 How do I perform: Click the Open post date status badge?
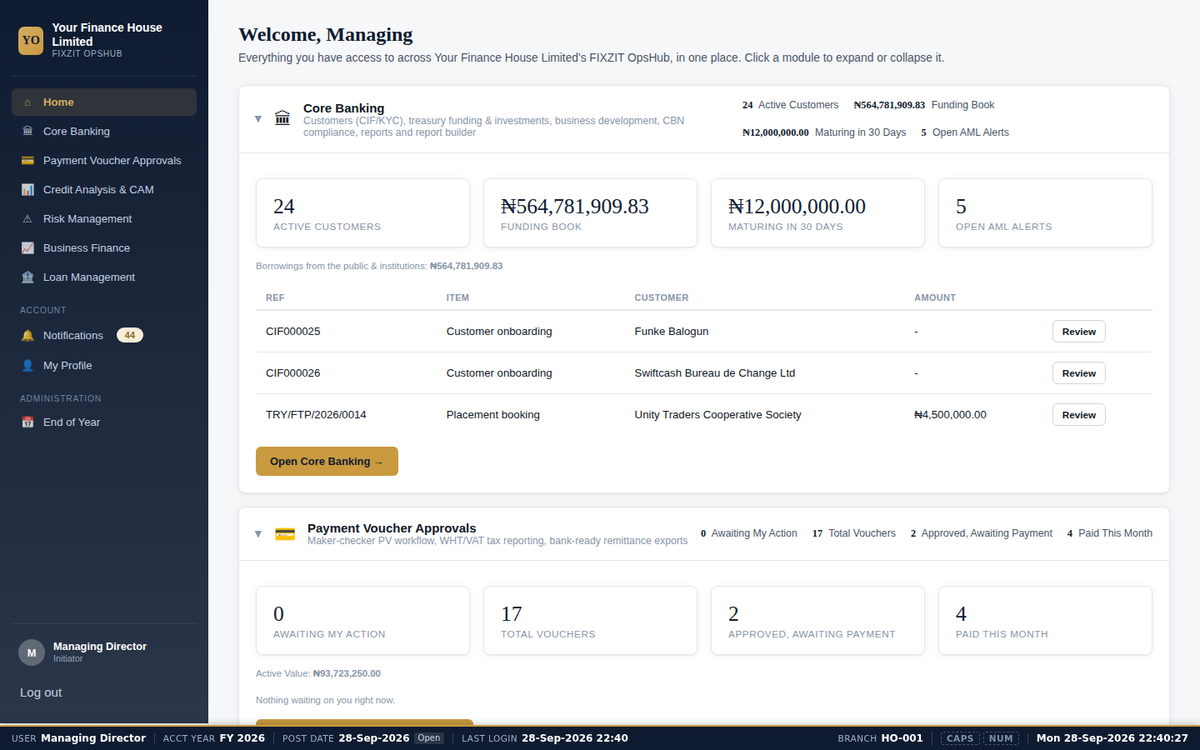coord(429,738)
